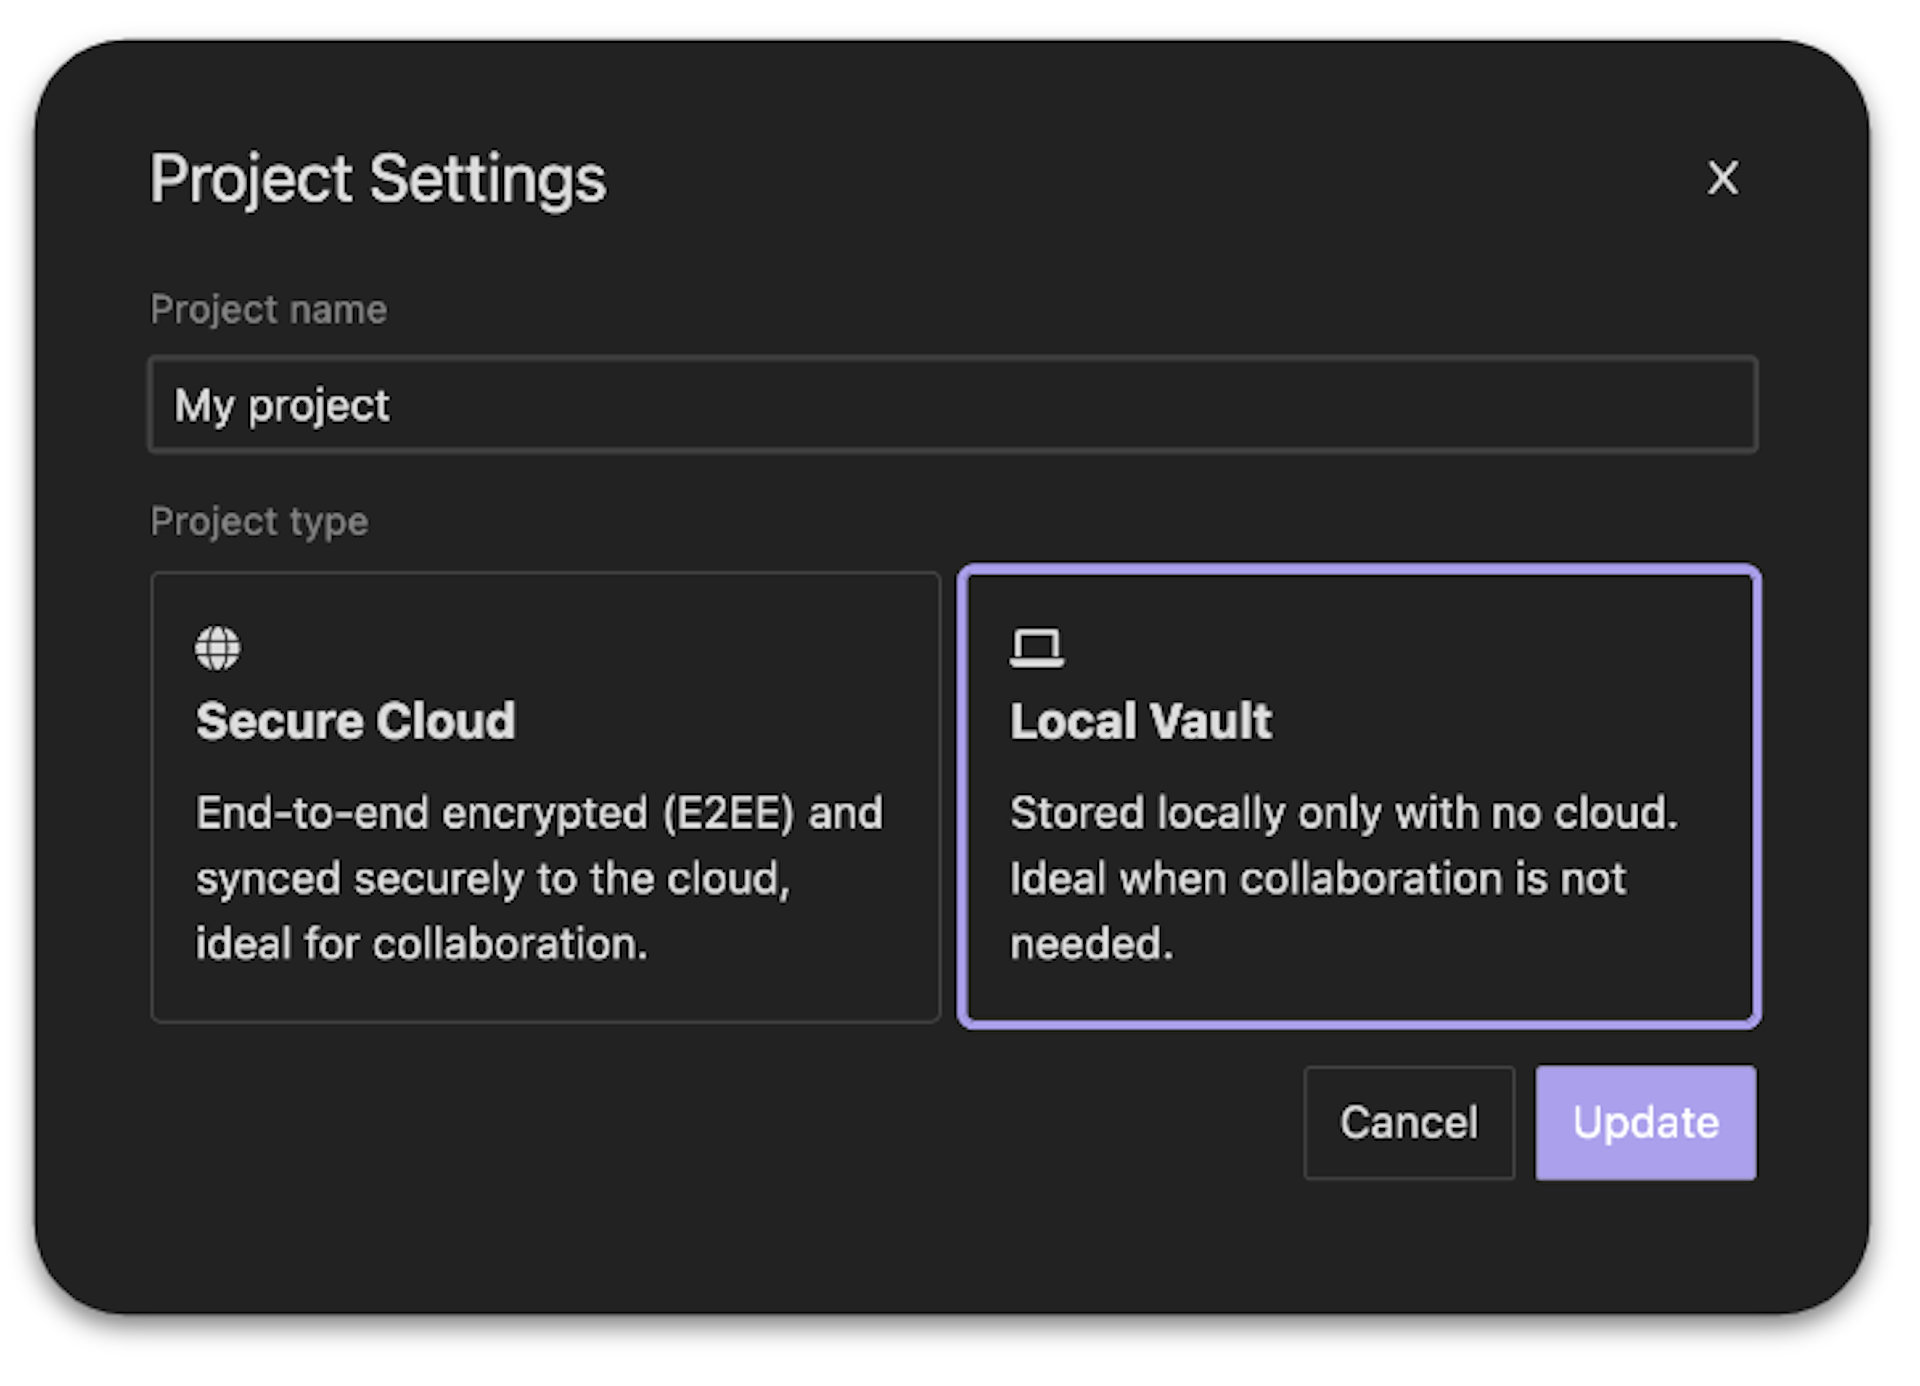The width and height of the screenshot is (1920, 1386).
Task: Click the Local Vault heading text
Action: (x=1141, y=721)
